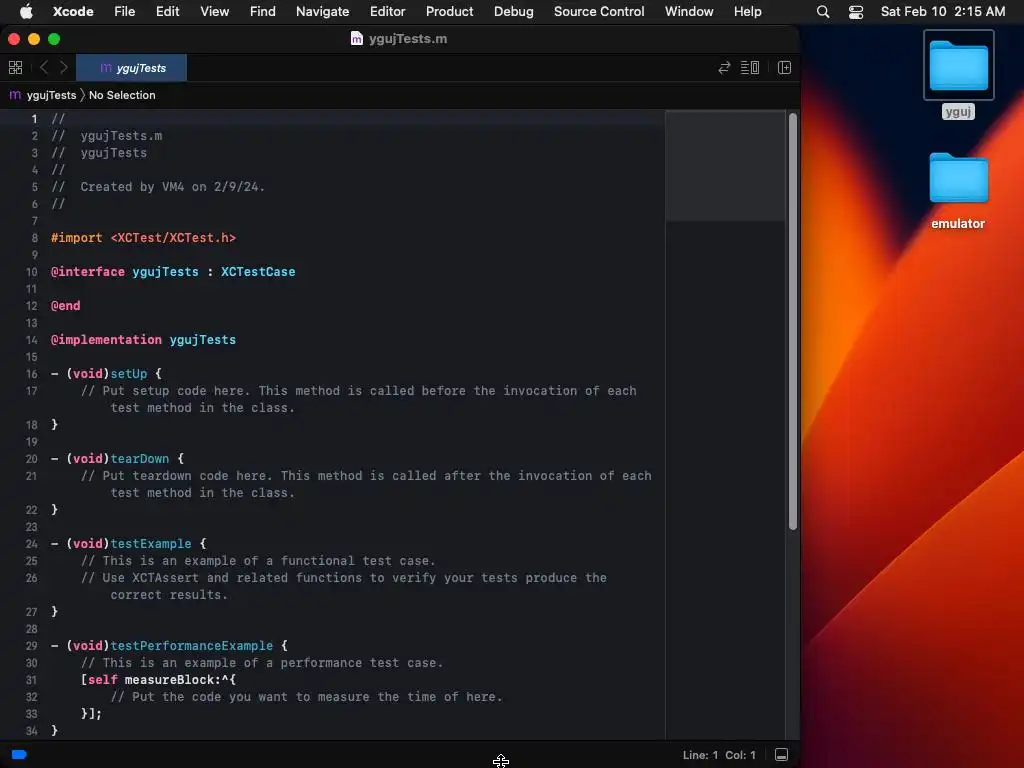The height and width of the screenshot is (768, 1024).
Task: Click the testPerformanceExample method name
Action: [x=191, y=645]
